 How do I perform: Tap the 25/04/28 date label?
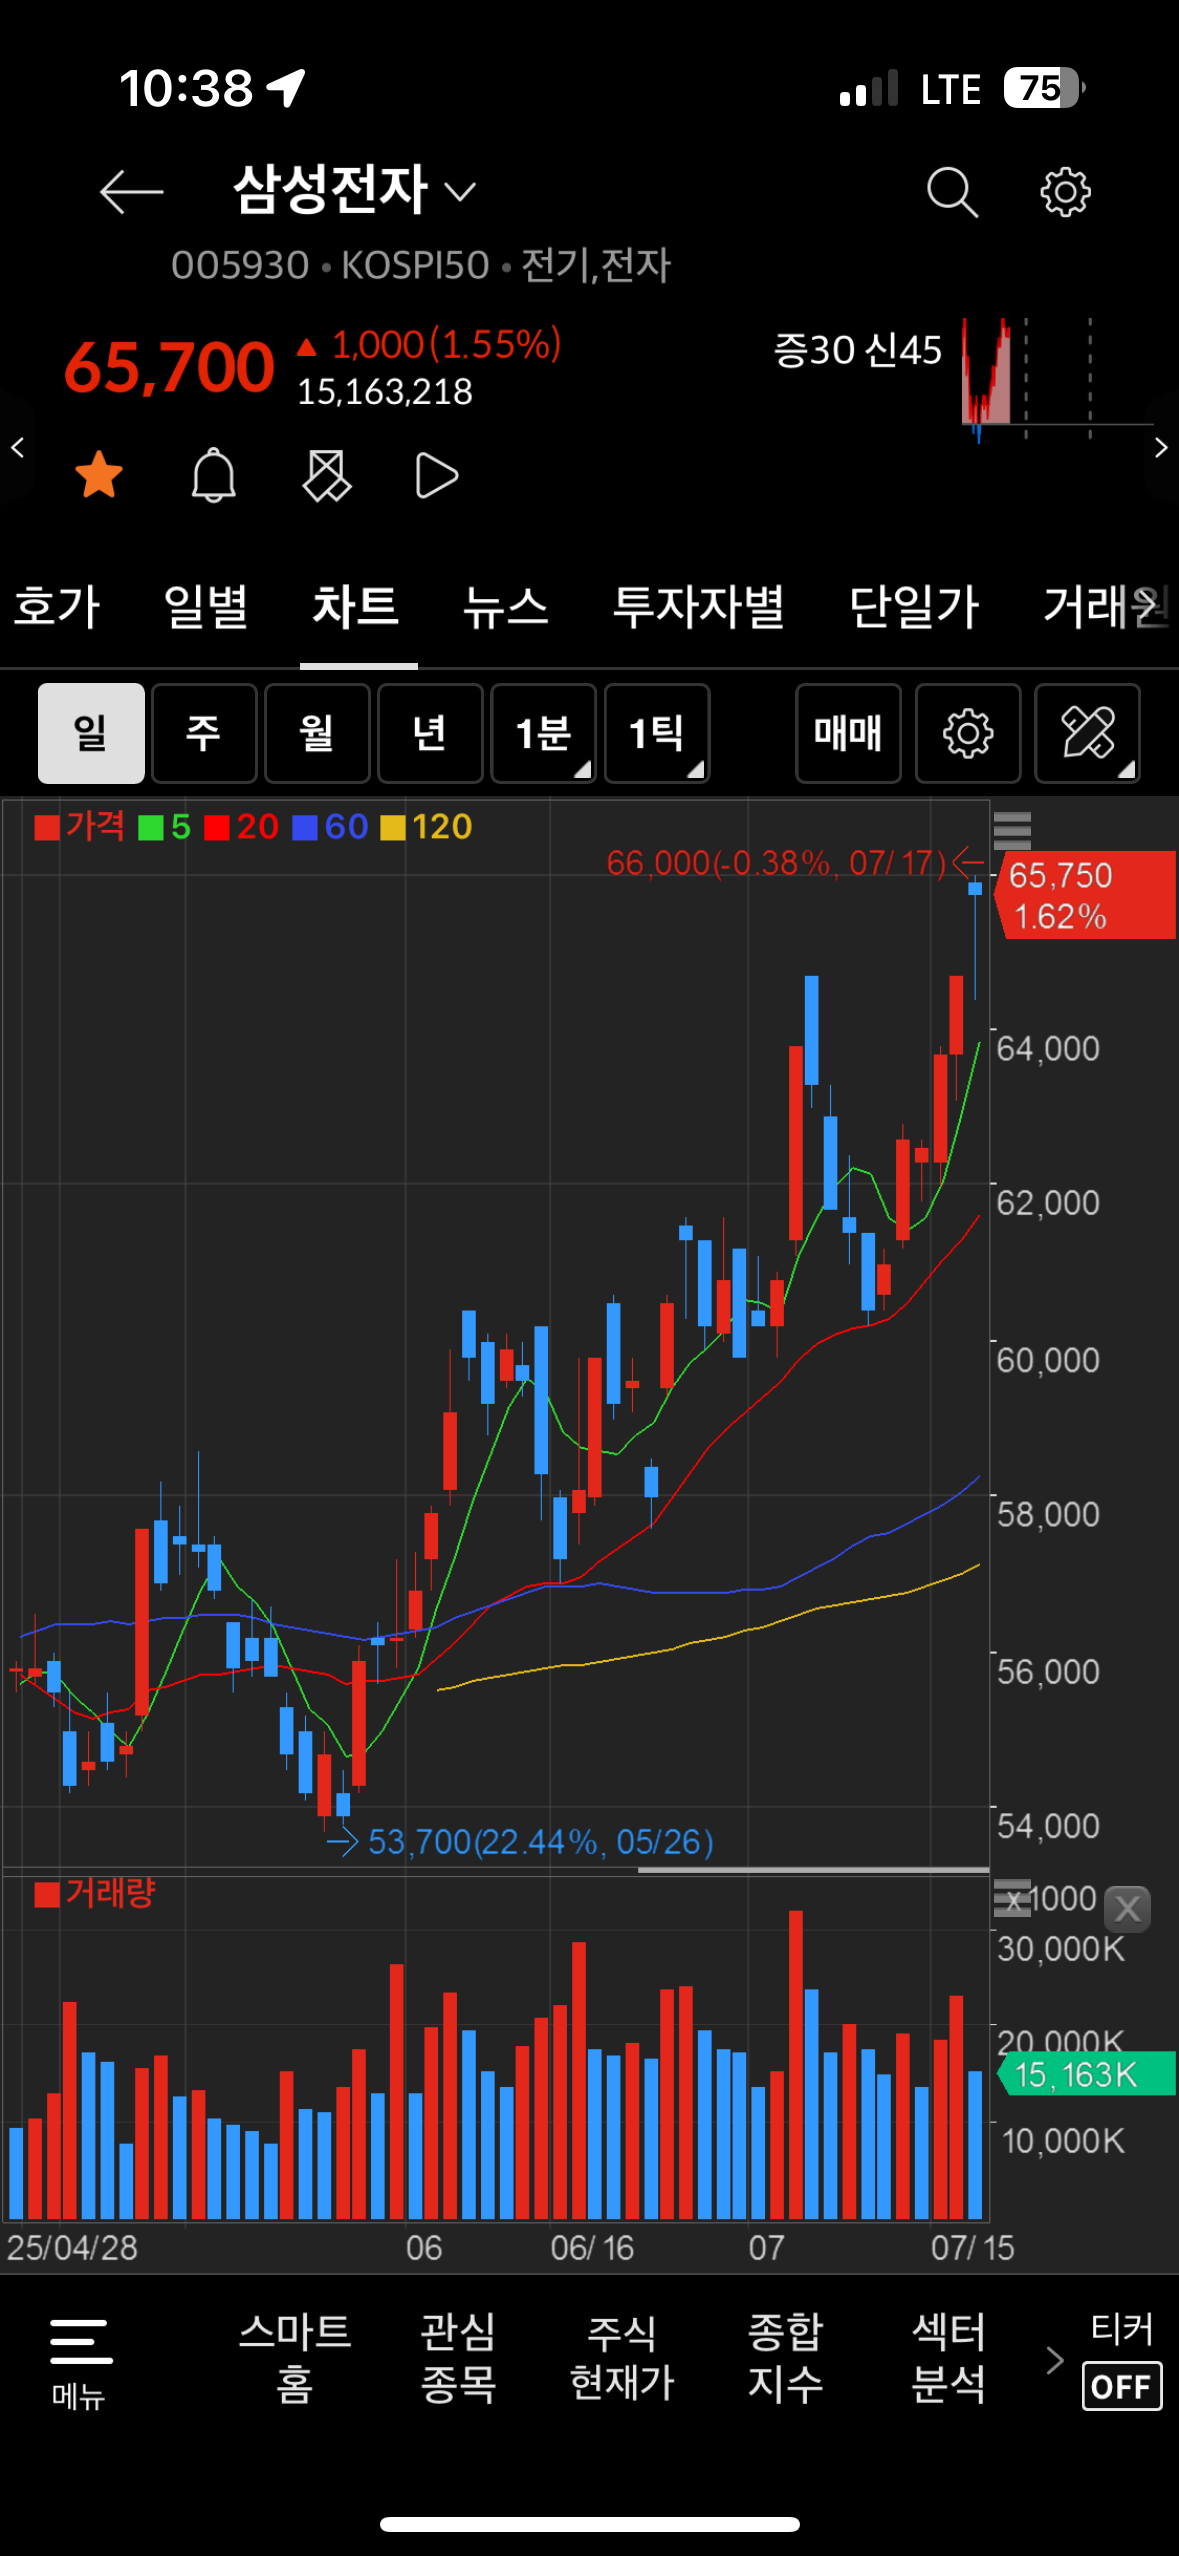tap(72, 2247)
